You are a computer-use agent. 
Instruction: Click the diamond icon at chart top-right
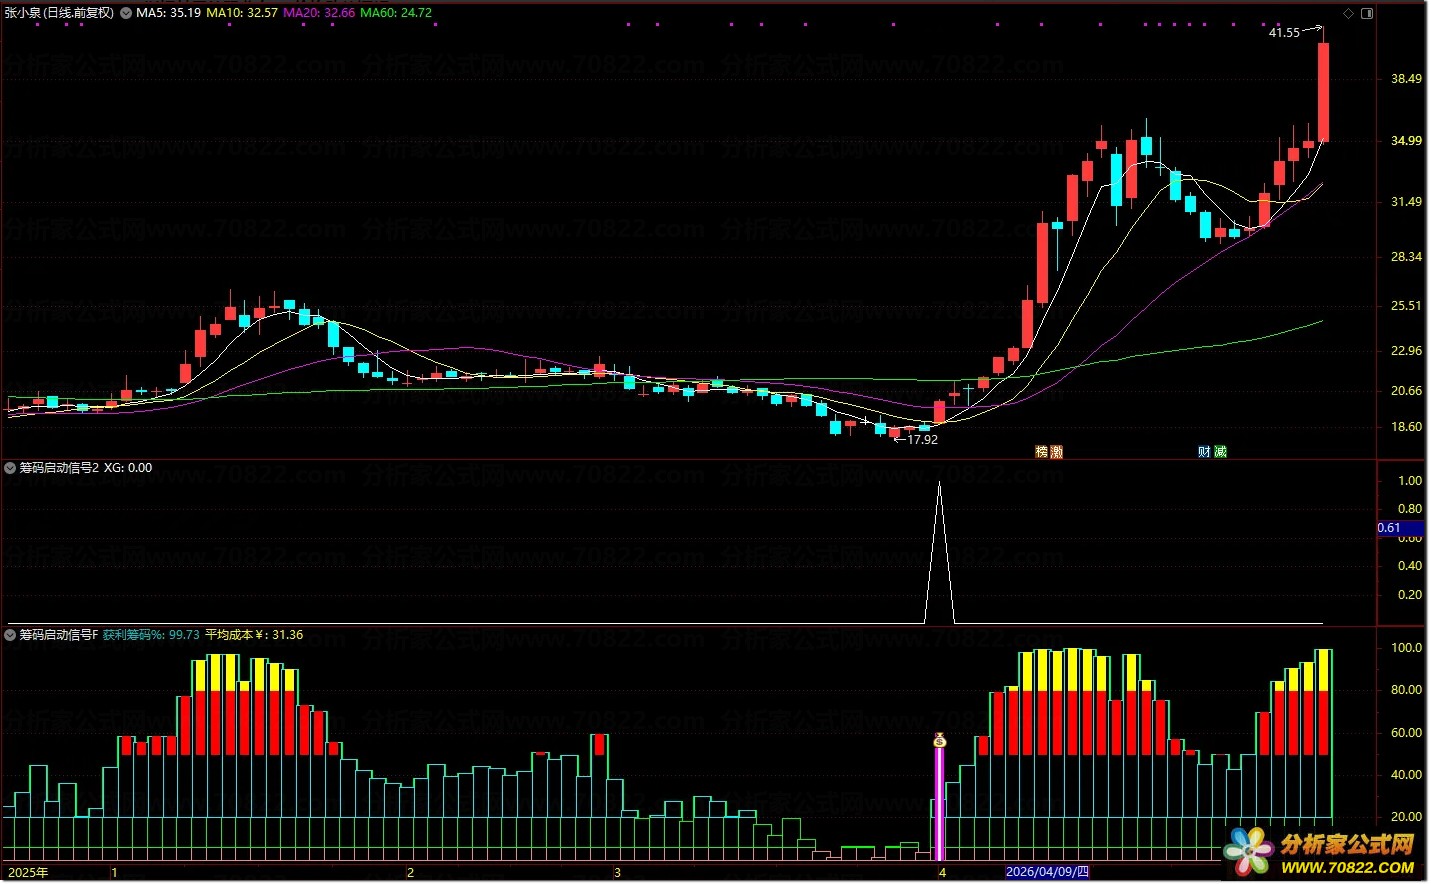[x=1348, y=13]
